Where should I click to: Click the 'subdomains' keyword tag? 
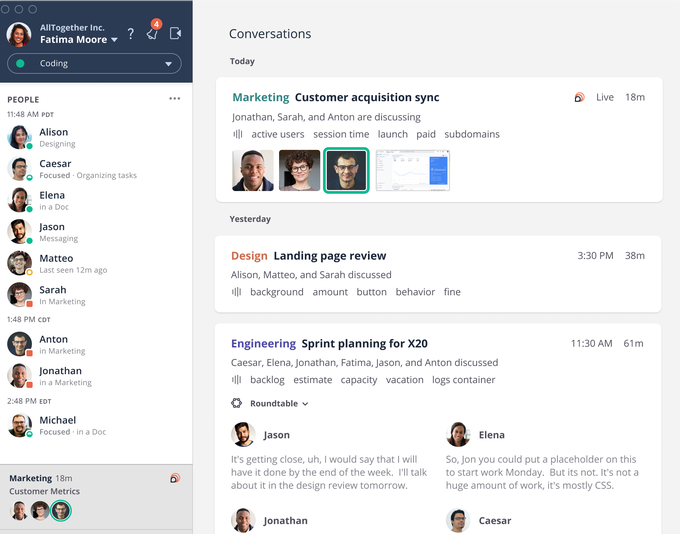click(471, 134)
